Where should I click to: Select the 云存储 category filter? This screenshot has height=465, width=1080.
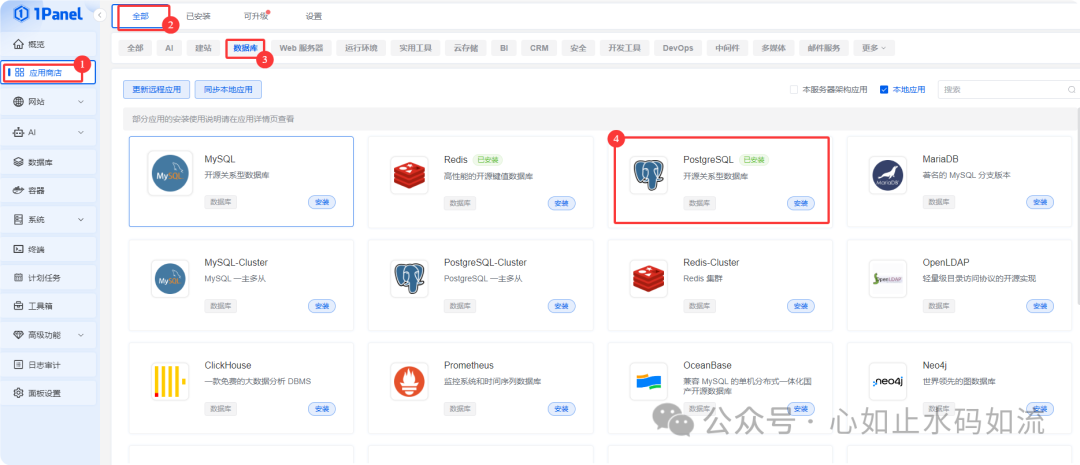tap(466, 48)
